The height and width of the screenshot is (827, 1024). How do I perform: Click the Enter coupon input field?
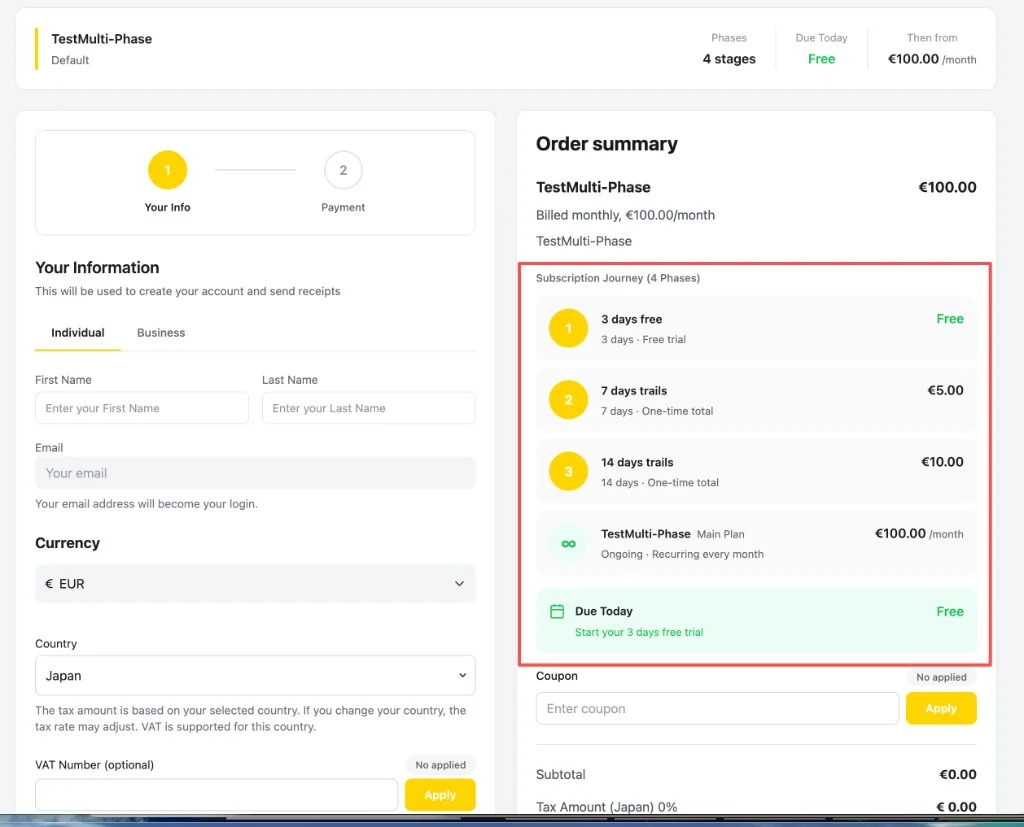(x=717, y=709)
